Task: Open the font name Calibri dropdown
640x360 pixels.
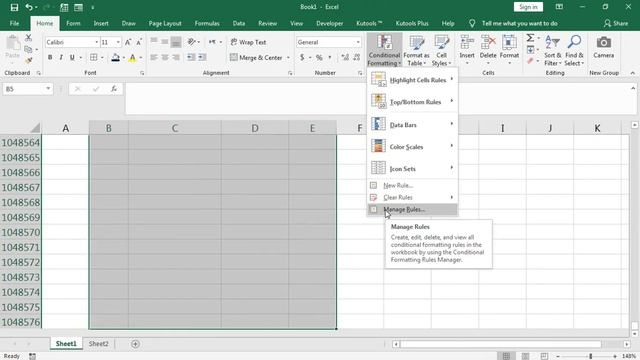Action: coord(96,42)
